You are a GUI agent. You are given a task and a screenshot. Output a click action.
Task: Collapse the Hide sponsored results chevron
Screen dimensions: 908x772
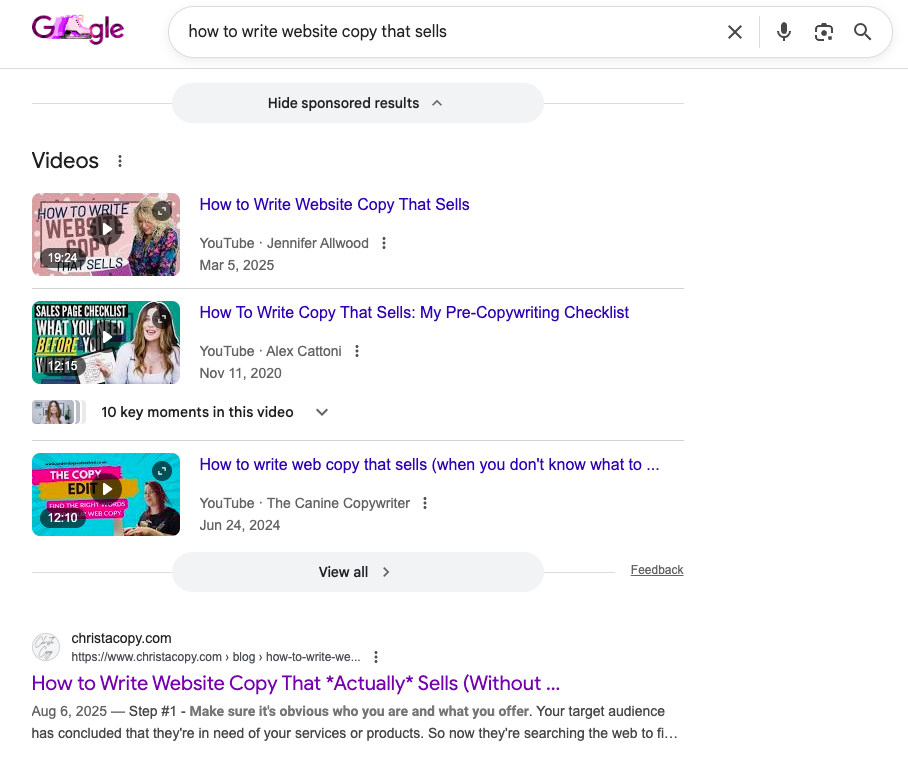(x=436, y=102)
